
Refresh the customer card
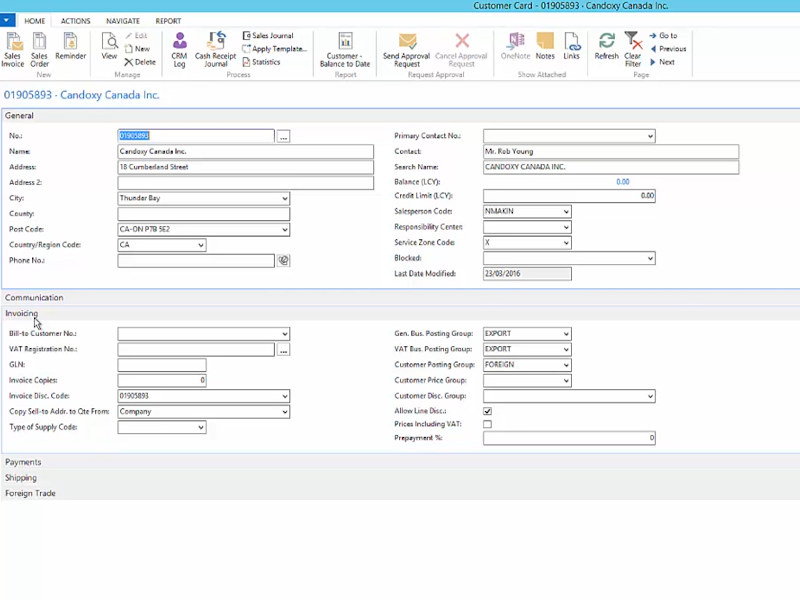pyautogui.click(x=606, y=46)
